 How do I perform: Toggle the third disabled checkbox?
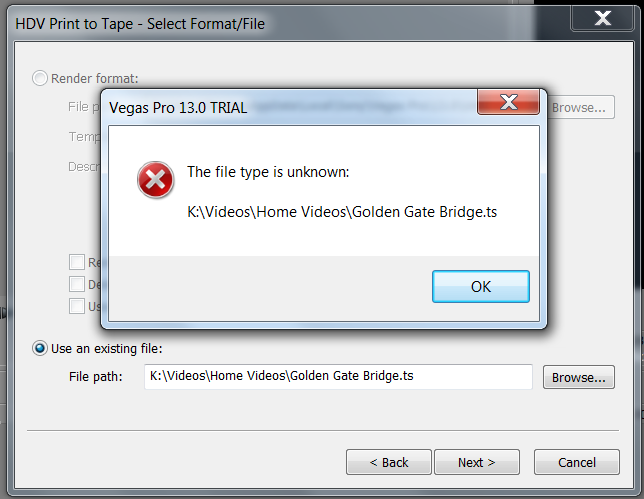pyautogui.click(x=77, y=306)
